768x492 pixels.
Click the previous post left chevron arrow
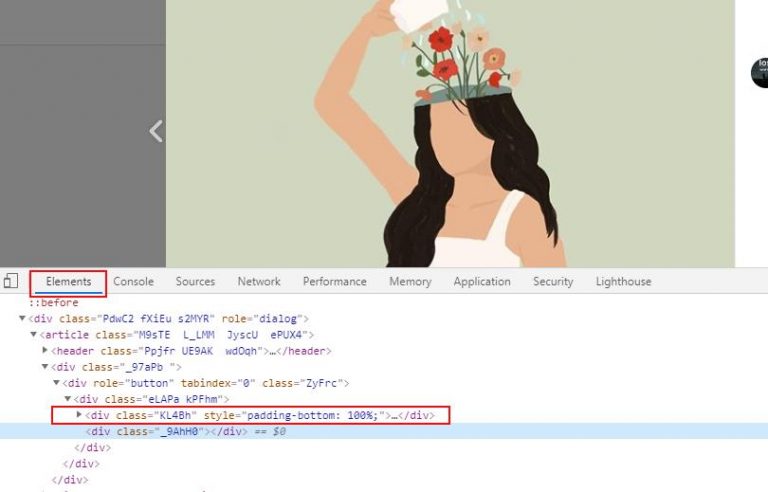(155, 130)
